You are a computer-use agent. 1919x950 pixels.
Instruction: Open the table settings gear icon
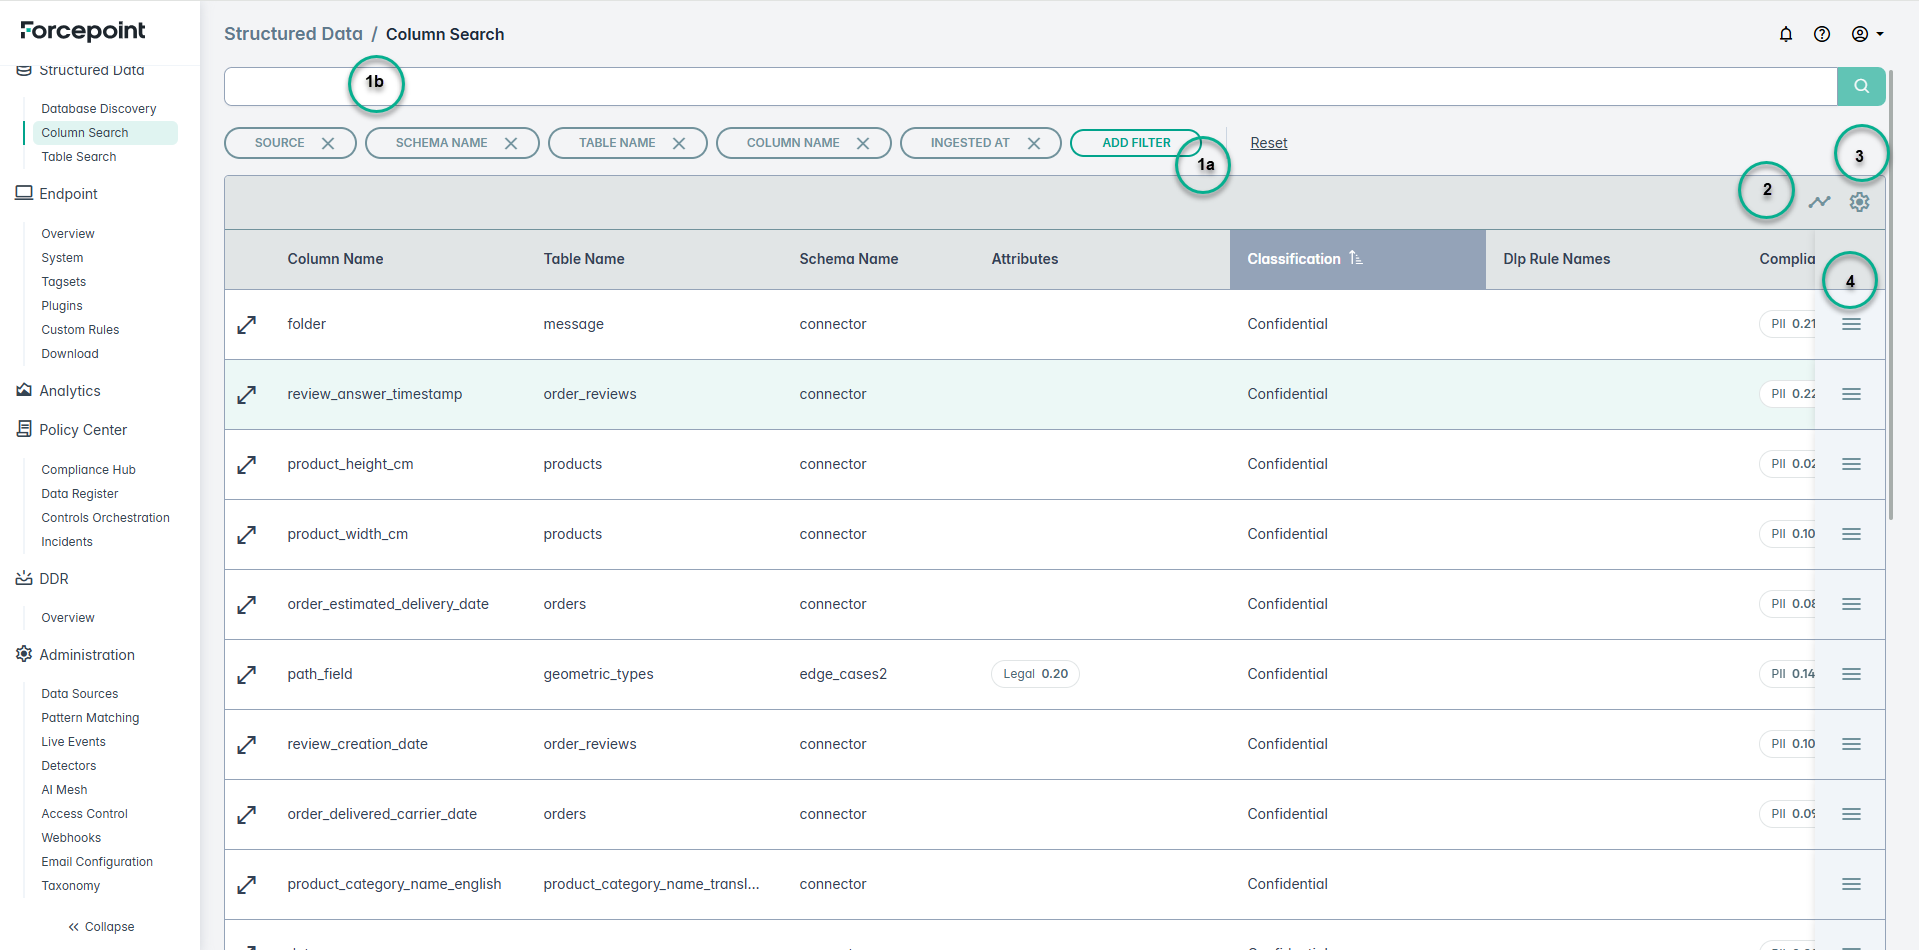pyautogui.click(x=1859, y=202)
